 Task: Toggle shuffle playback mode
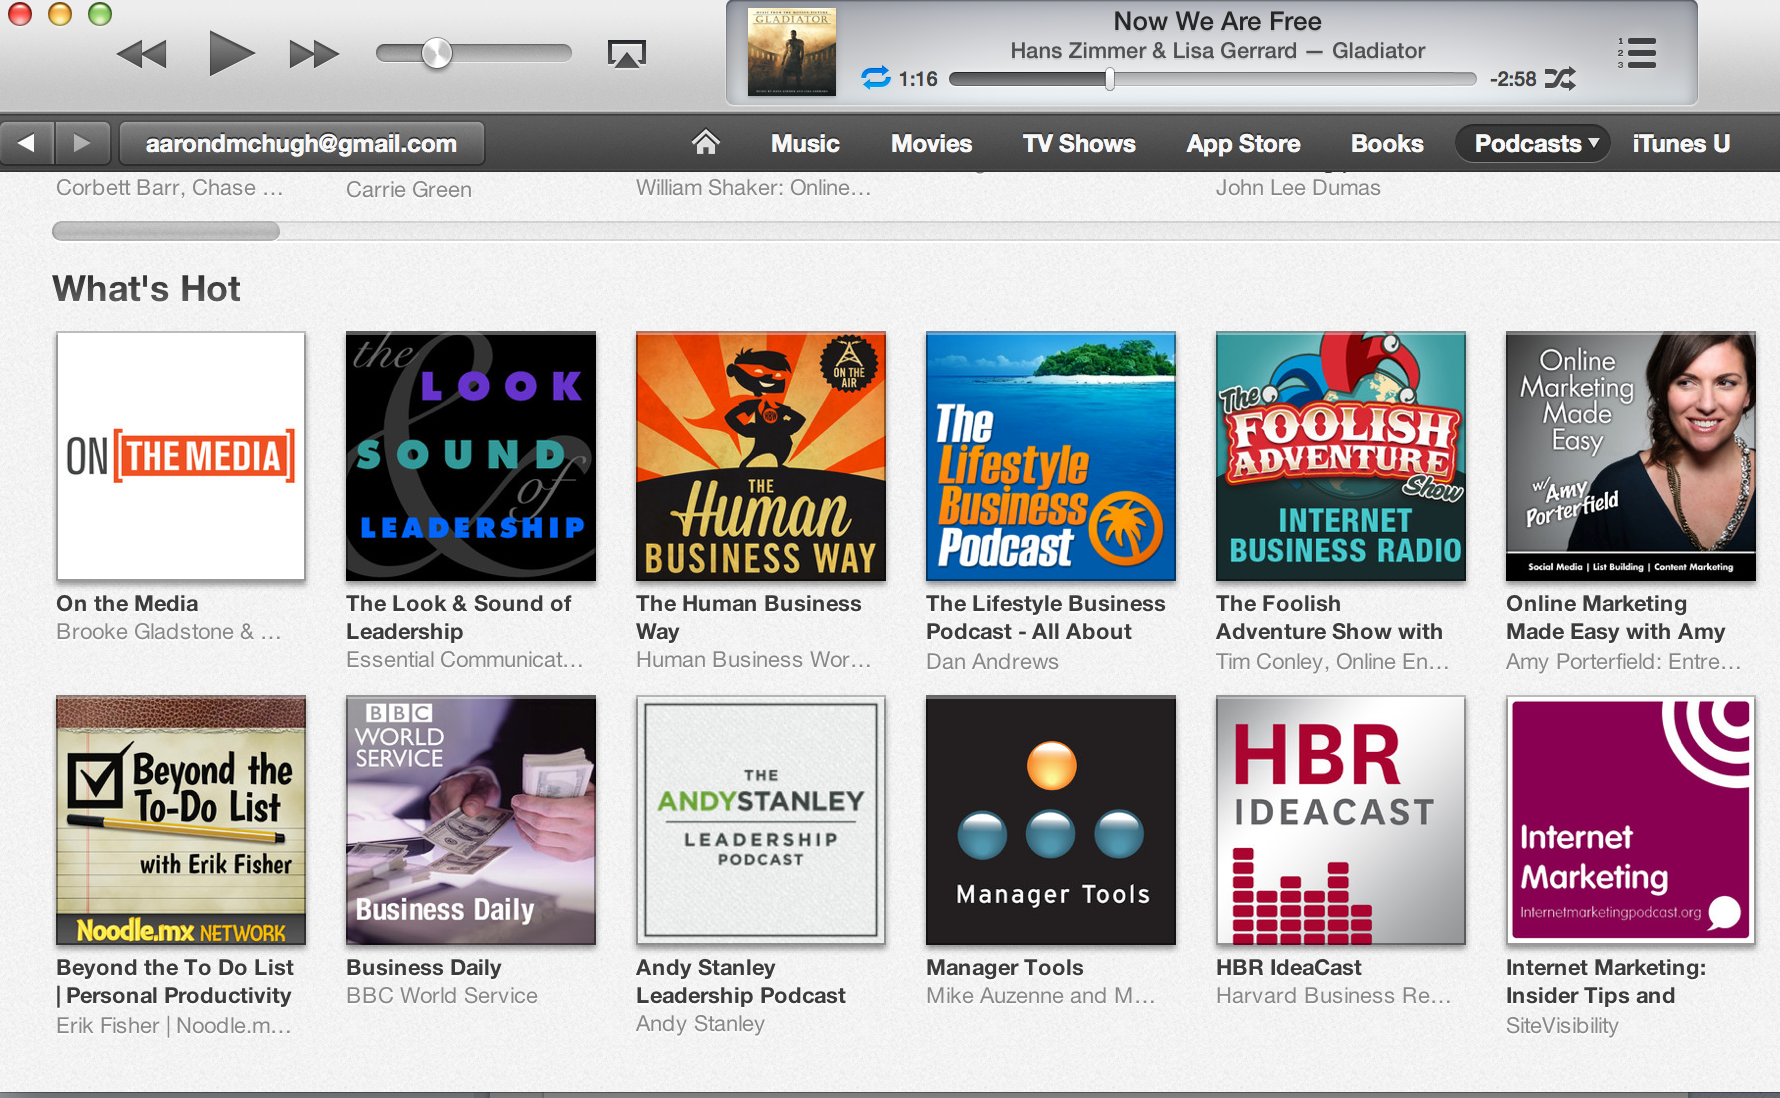coord(1560,78)
